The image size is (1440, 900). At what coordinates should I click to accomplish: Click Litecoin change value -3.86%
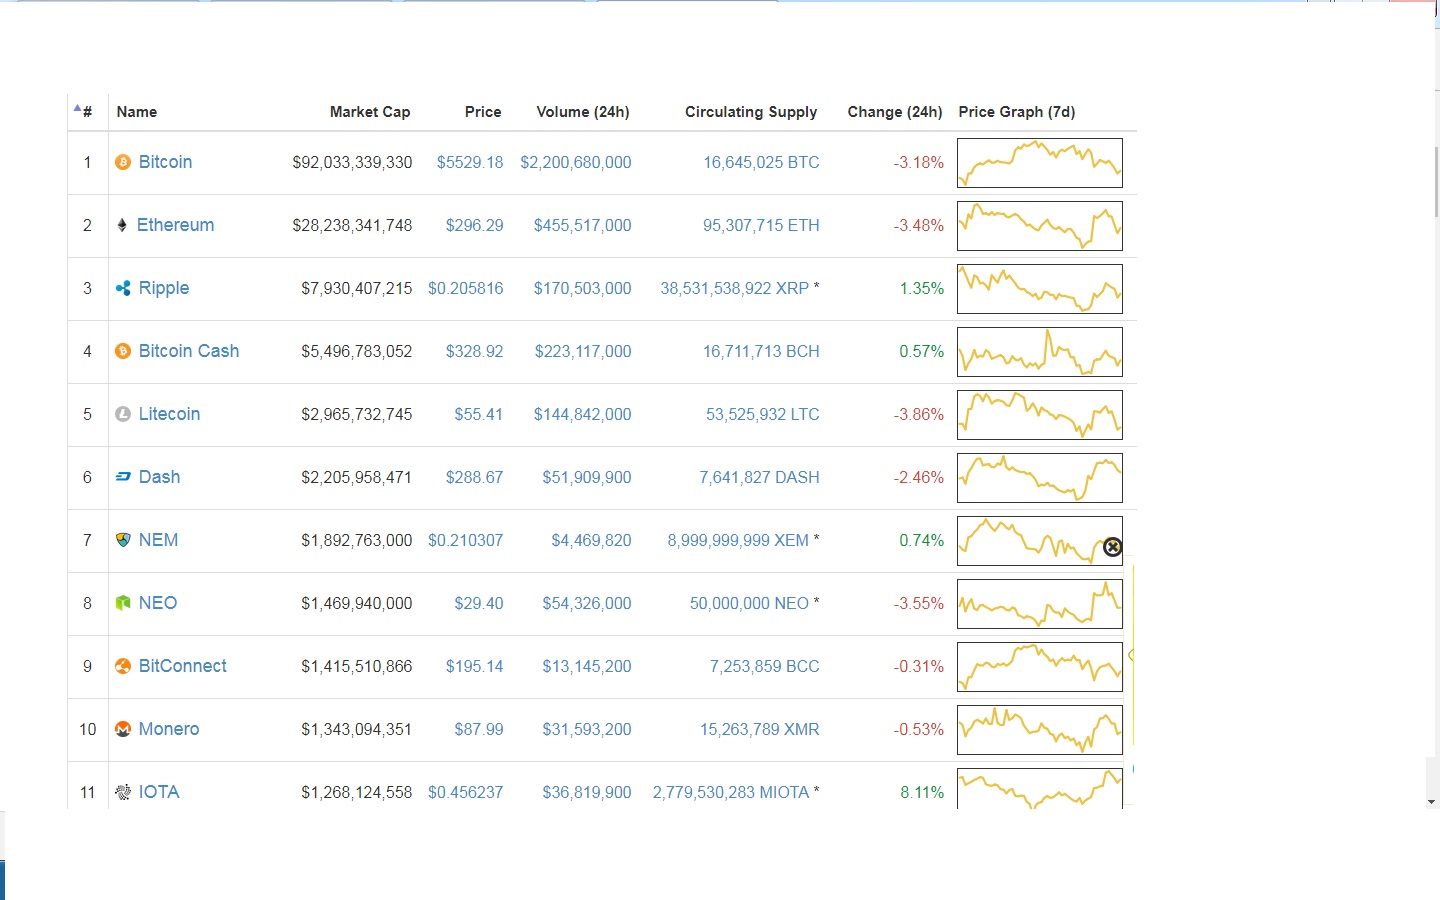coord(919,414)
